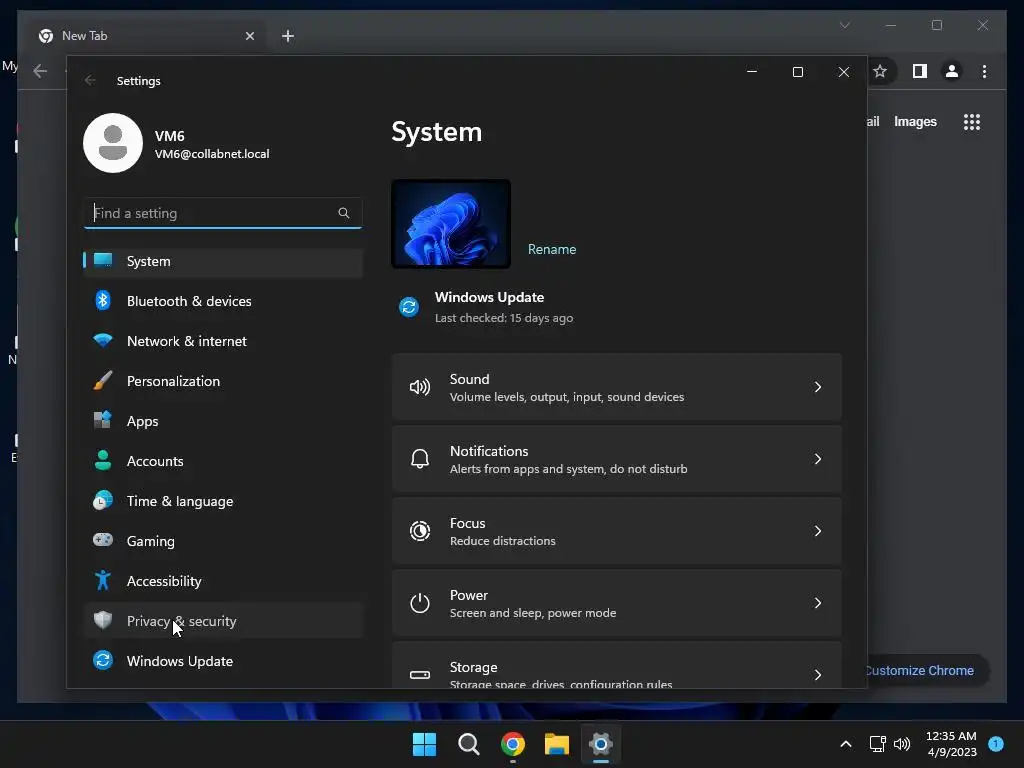The width and height of the screenshot is (1024, 768).
Task: Expand the Notifications chevron arrow
Action: [x=818, y=459]
